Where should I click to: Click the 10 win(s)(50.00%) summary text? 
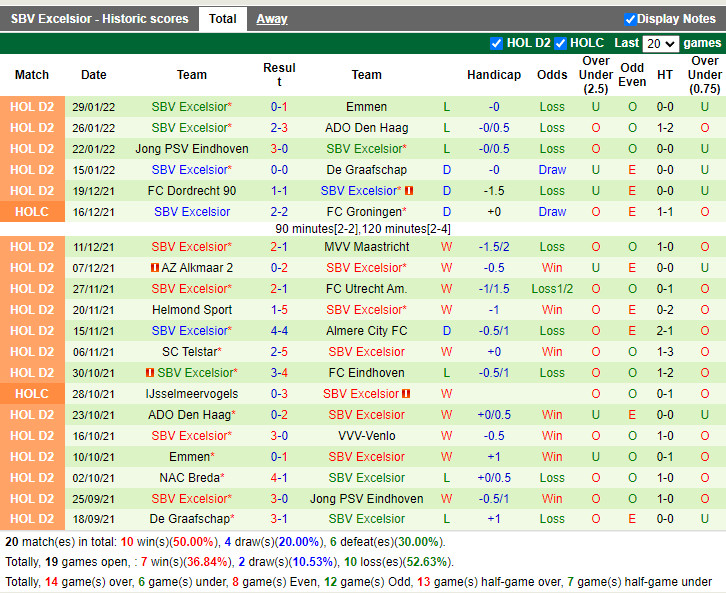pyautogui.click(x=169, y=542)
